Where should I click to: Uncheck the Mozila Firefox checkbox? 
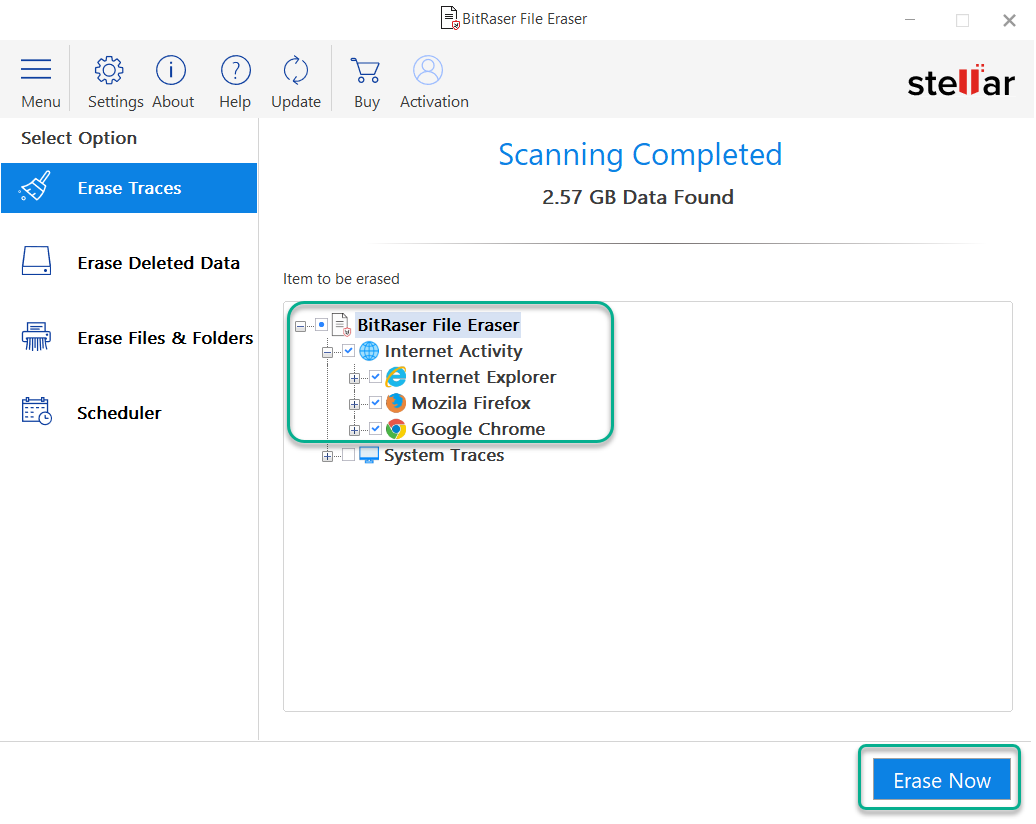click(x=375, y=402)
